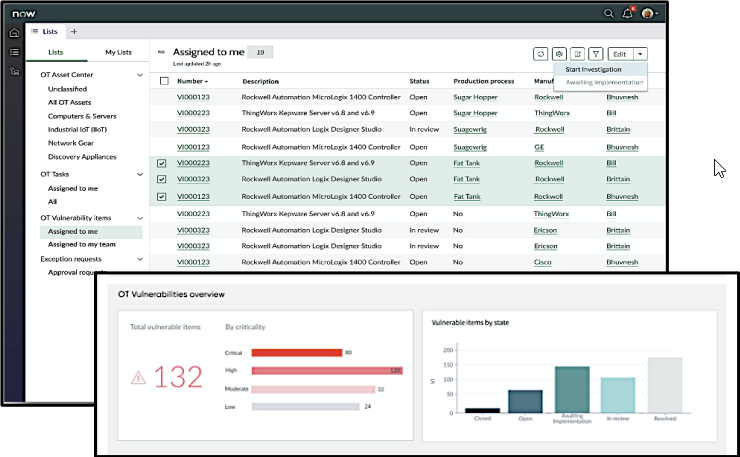740x457 pixels.
Task: Switch to the Lists tab in panel
Action: pos(56,52)
